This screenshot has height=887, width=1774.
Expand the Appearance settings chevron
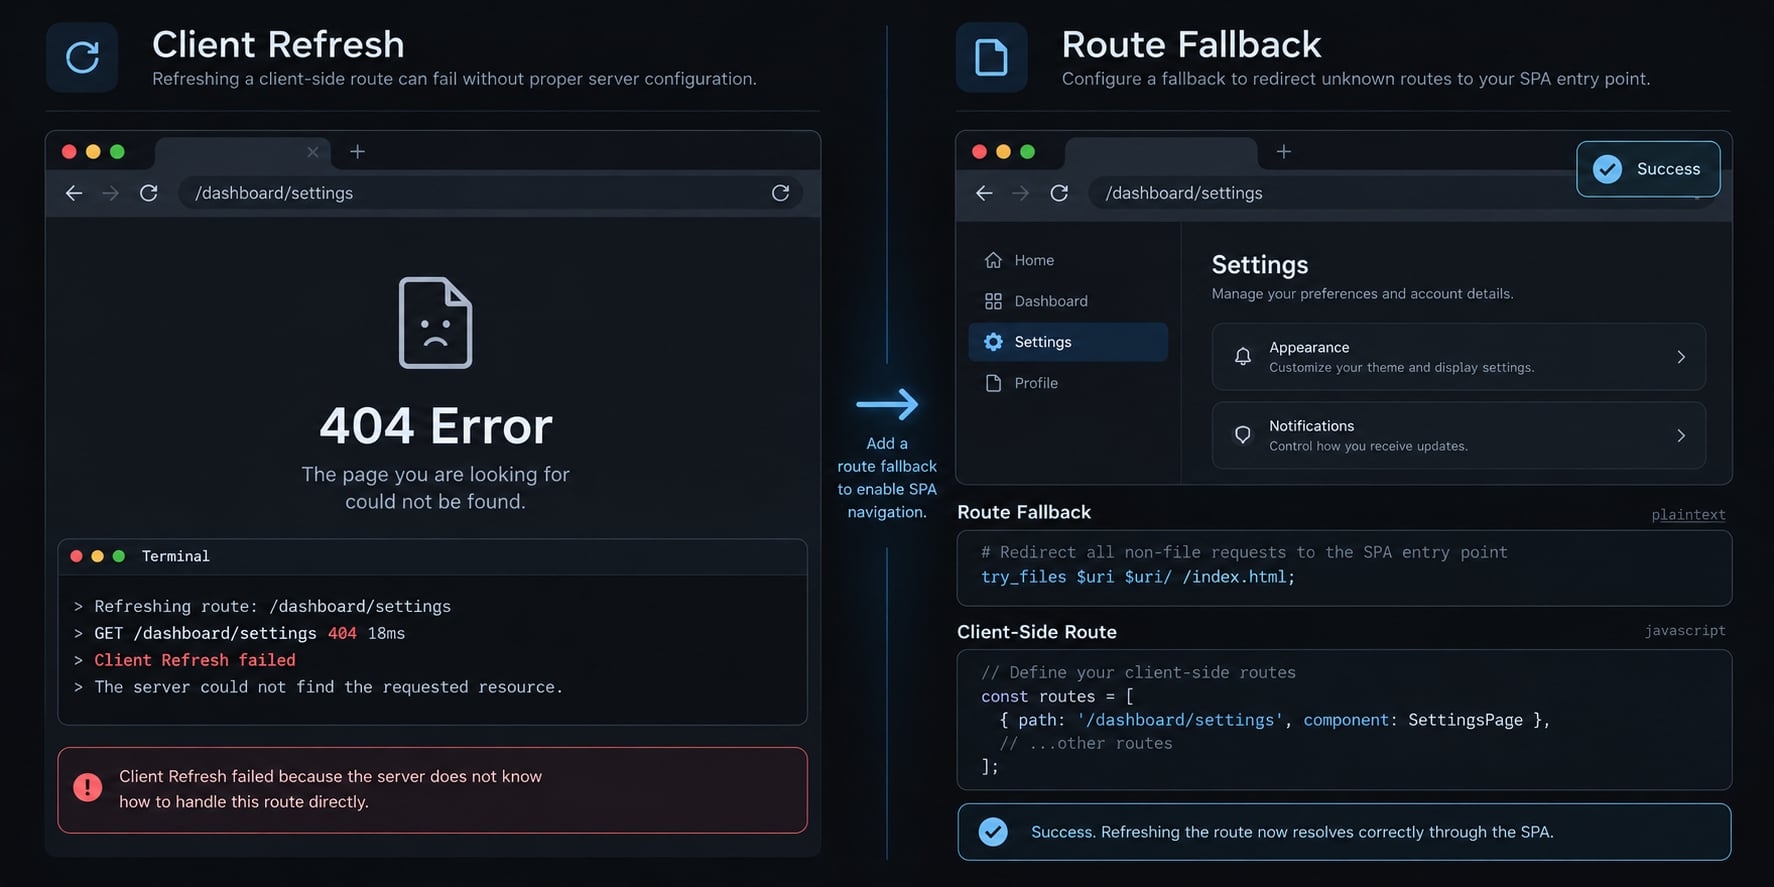[x=1681, y=357]
